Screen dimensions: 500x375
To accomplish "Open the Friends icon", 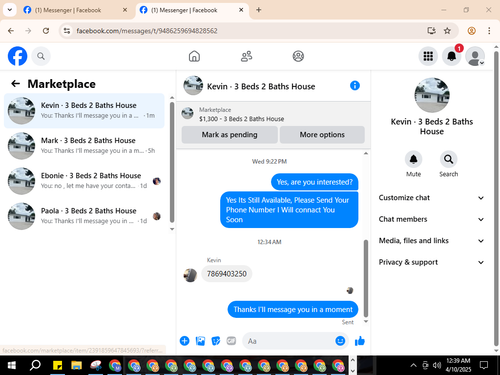I will point(246,56).
